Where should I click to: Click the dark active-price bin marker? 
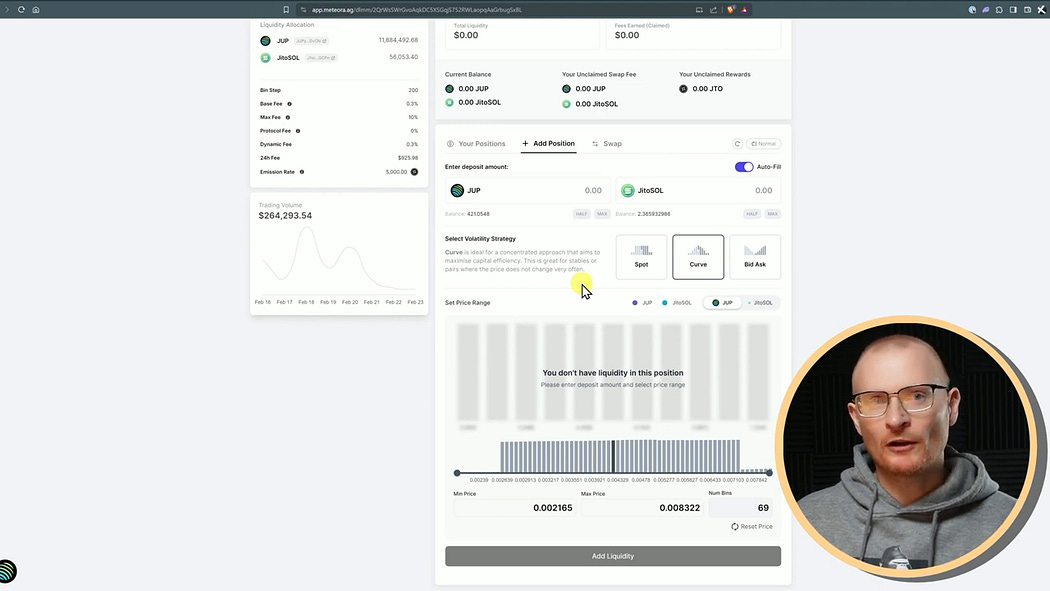[x=613, y=456]
